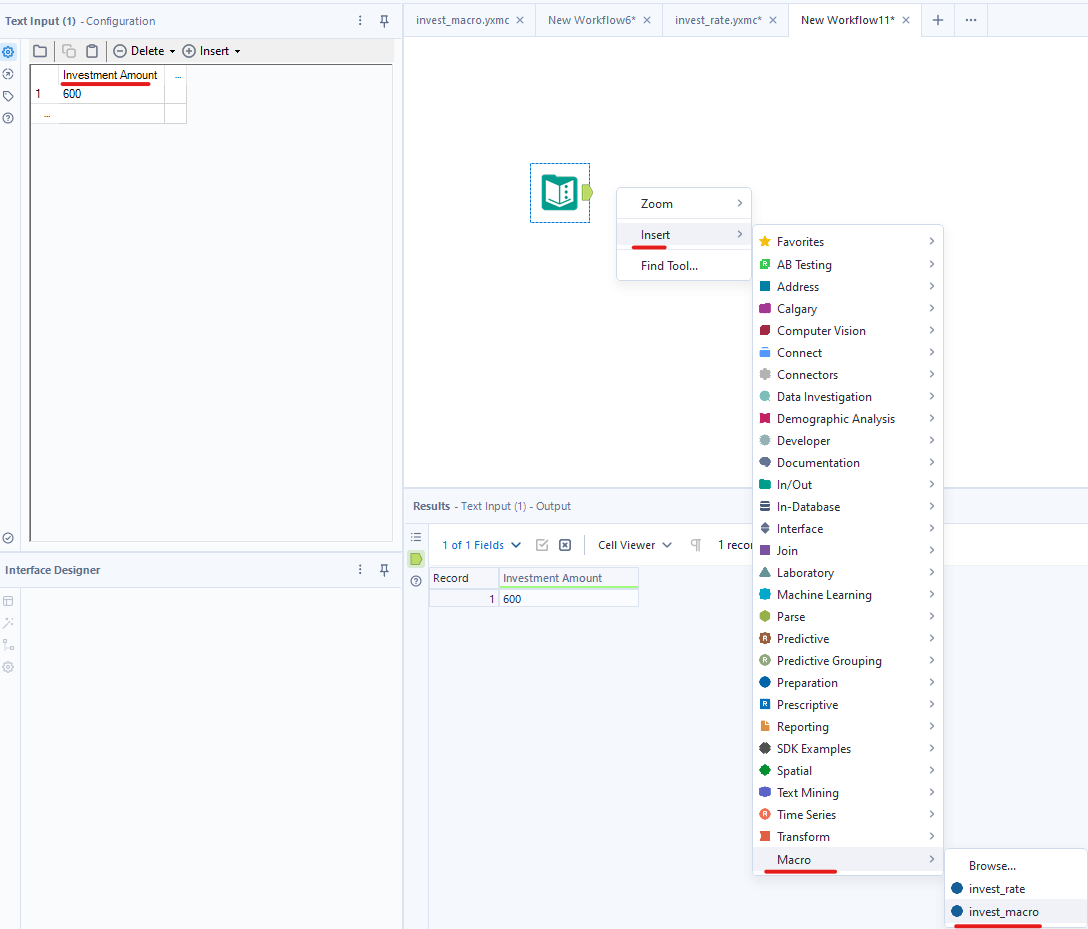Screen dimensions: 1088x929
Task: Click the help icon in Results sidebar
Action: 416,581
